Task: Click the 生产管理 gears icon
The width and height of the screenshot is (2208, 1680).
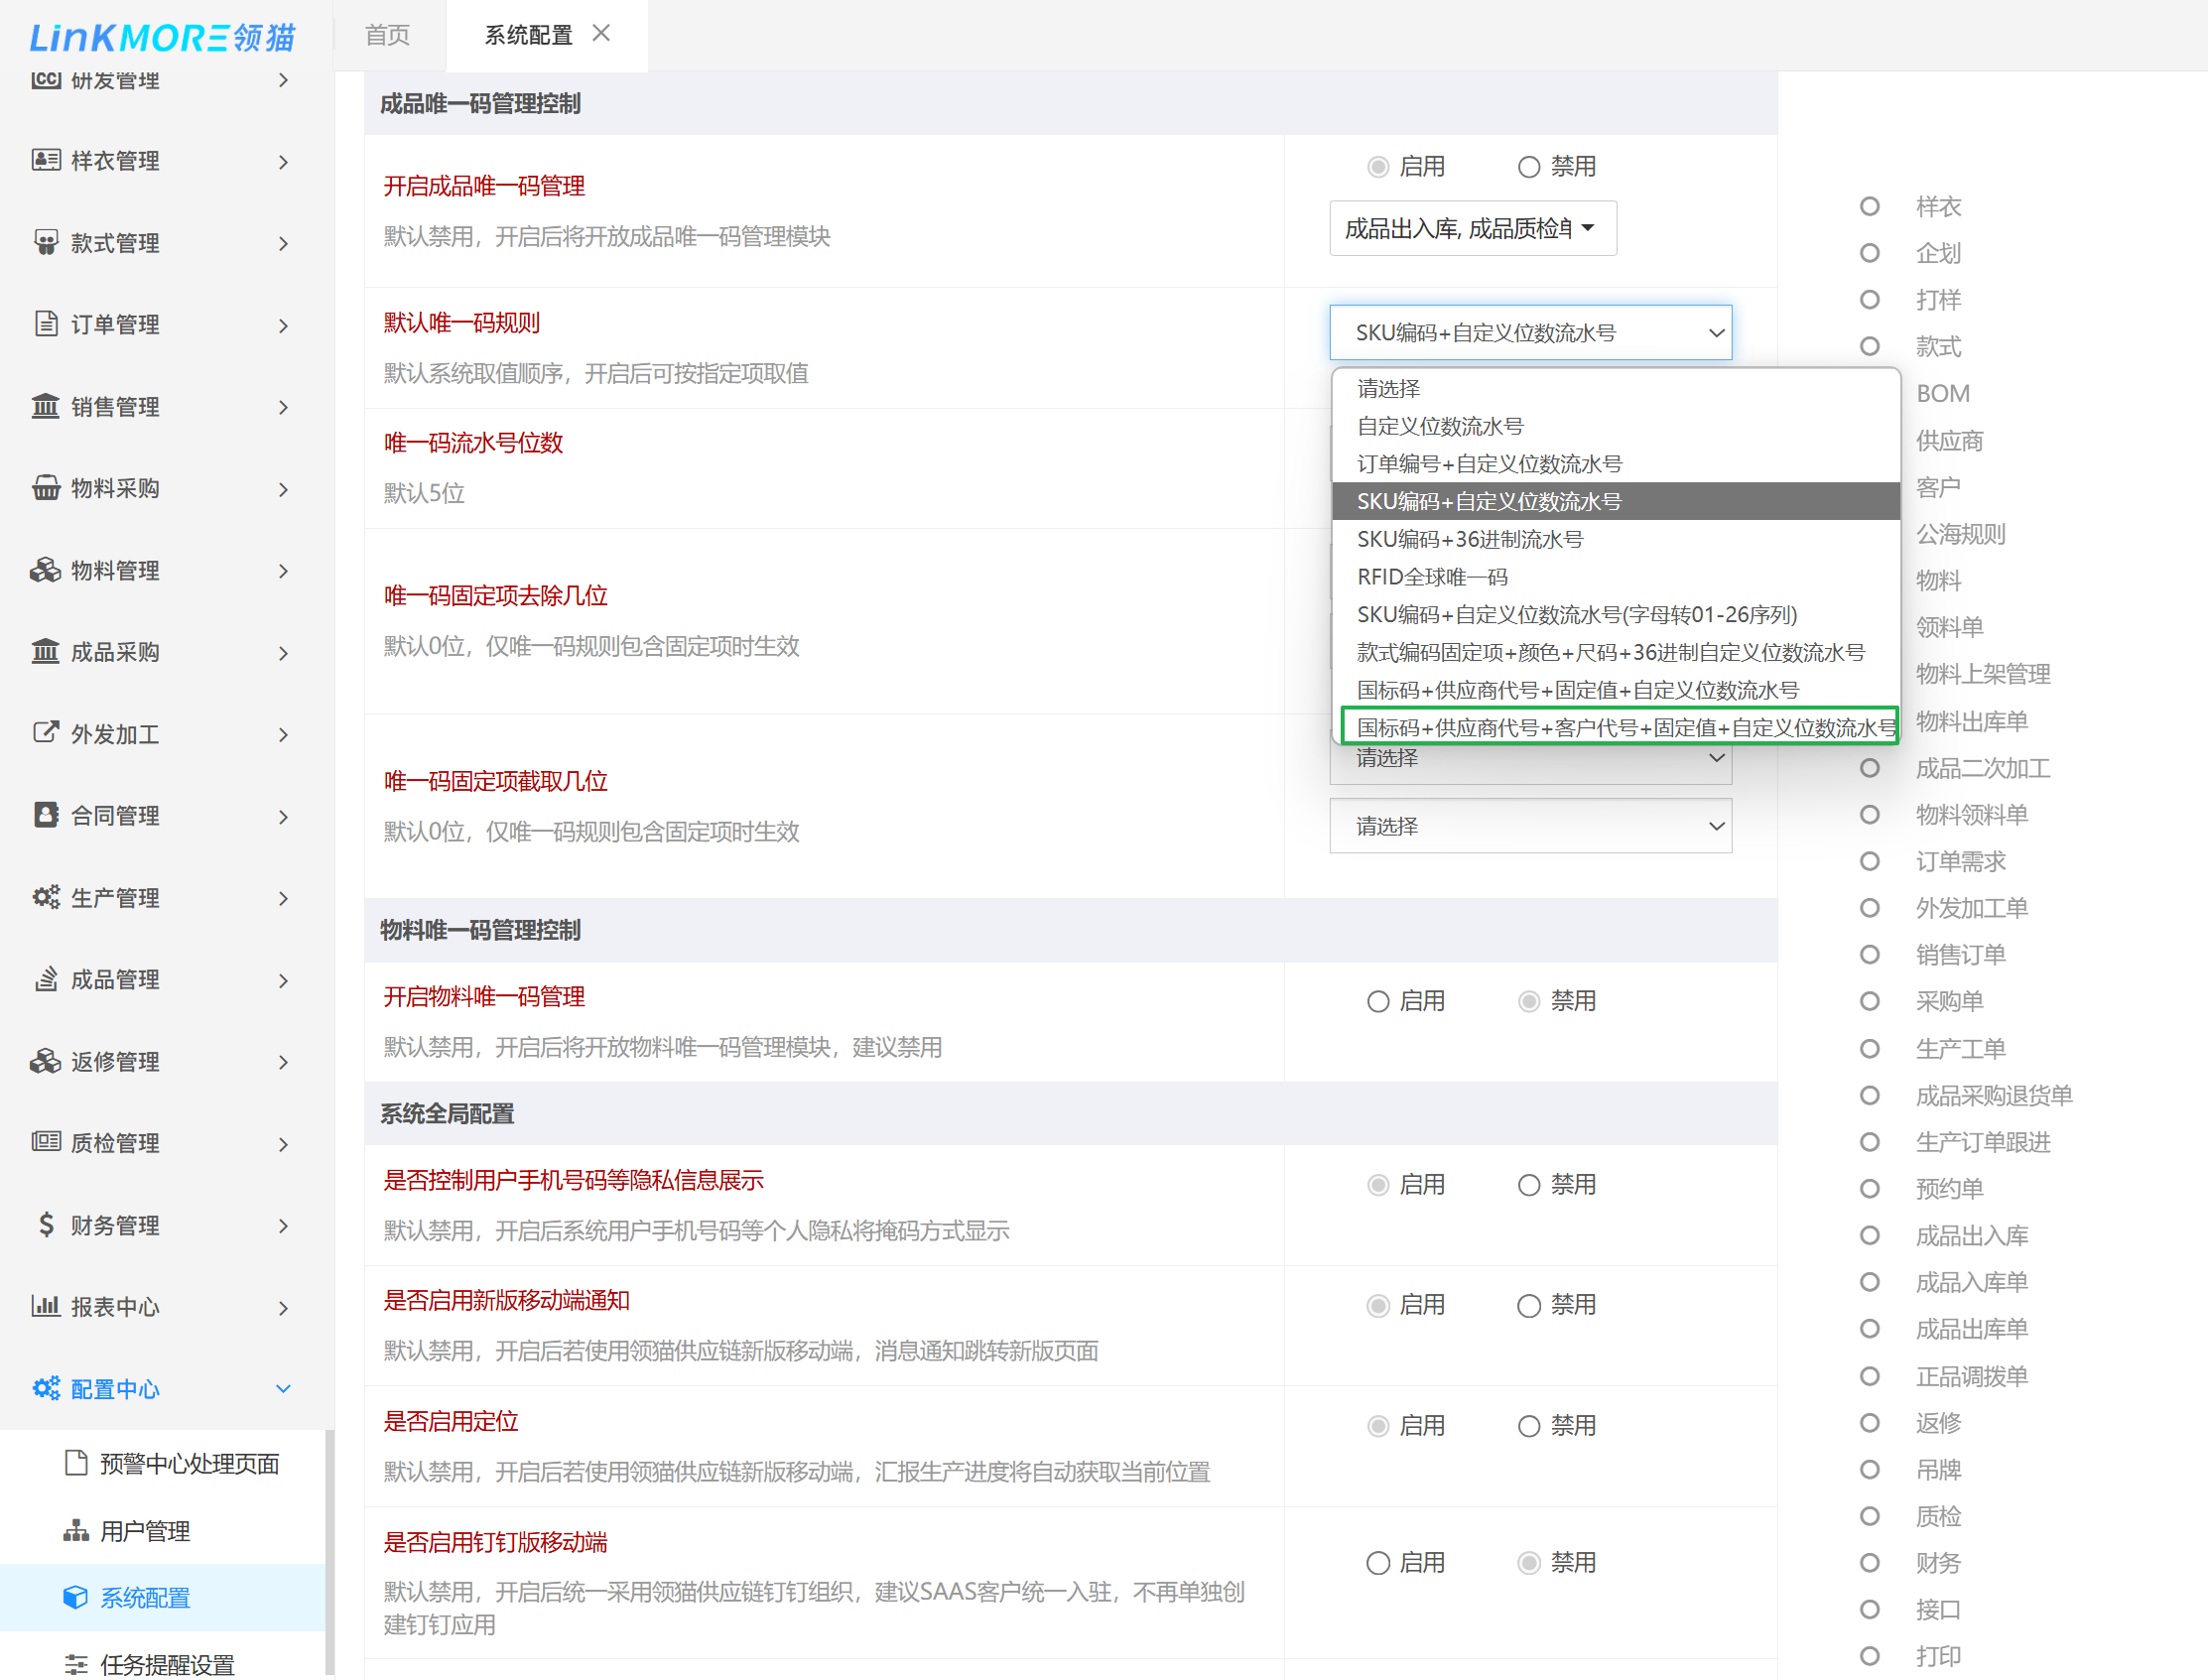Action: click(x=46, y=897)
